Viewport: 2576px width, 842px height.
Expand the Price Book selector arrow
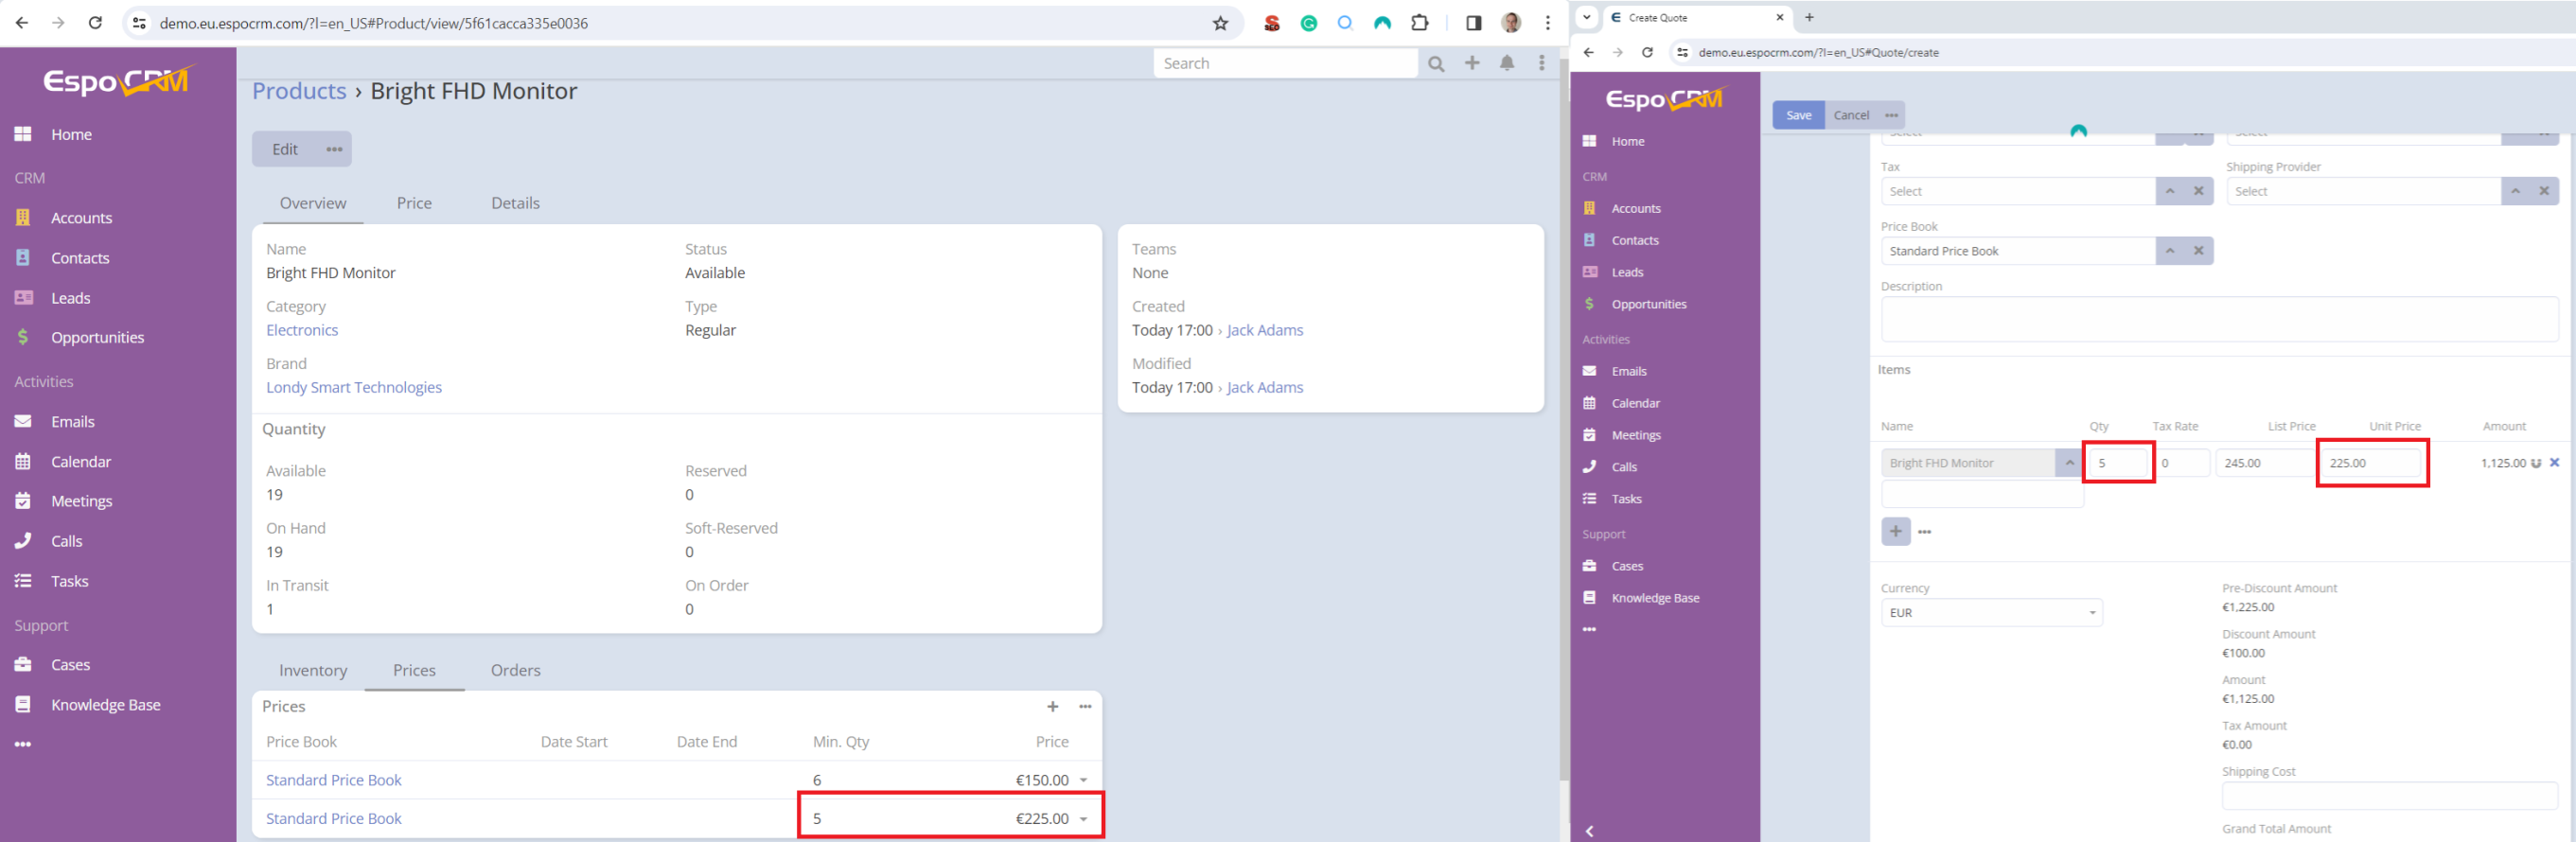(2169, 251)
